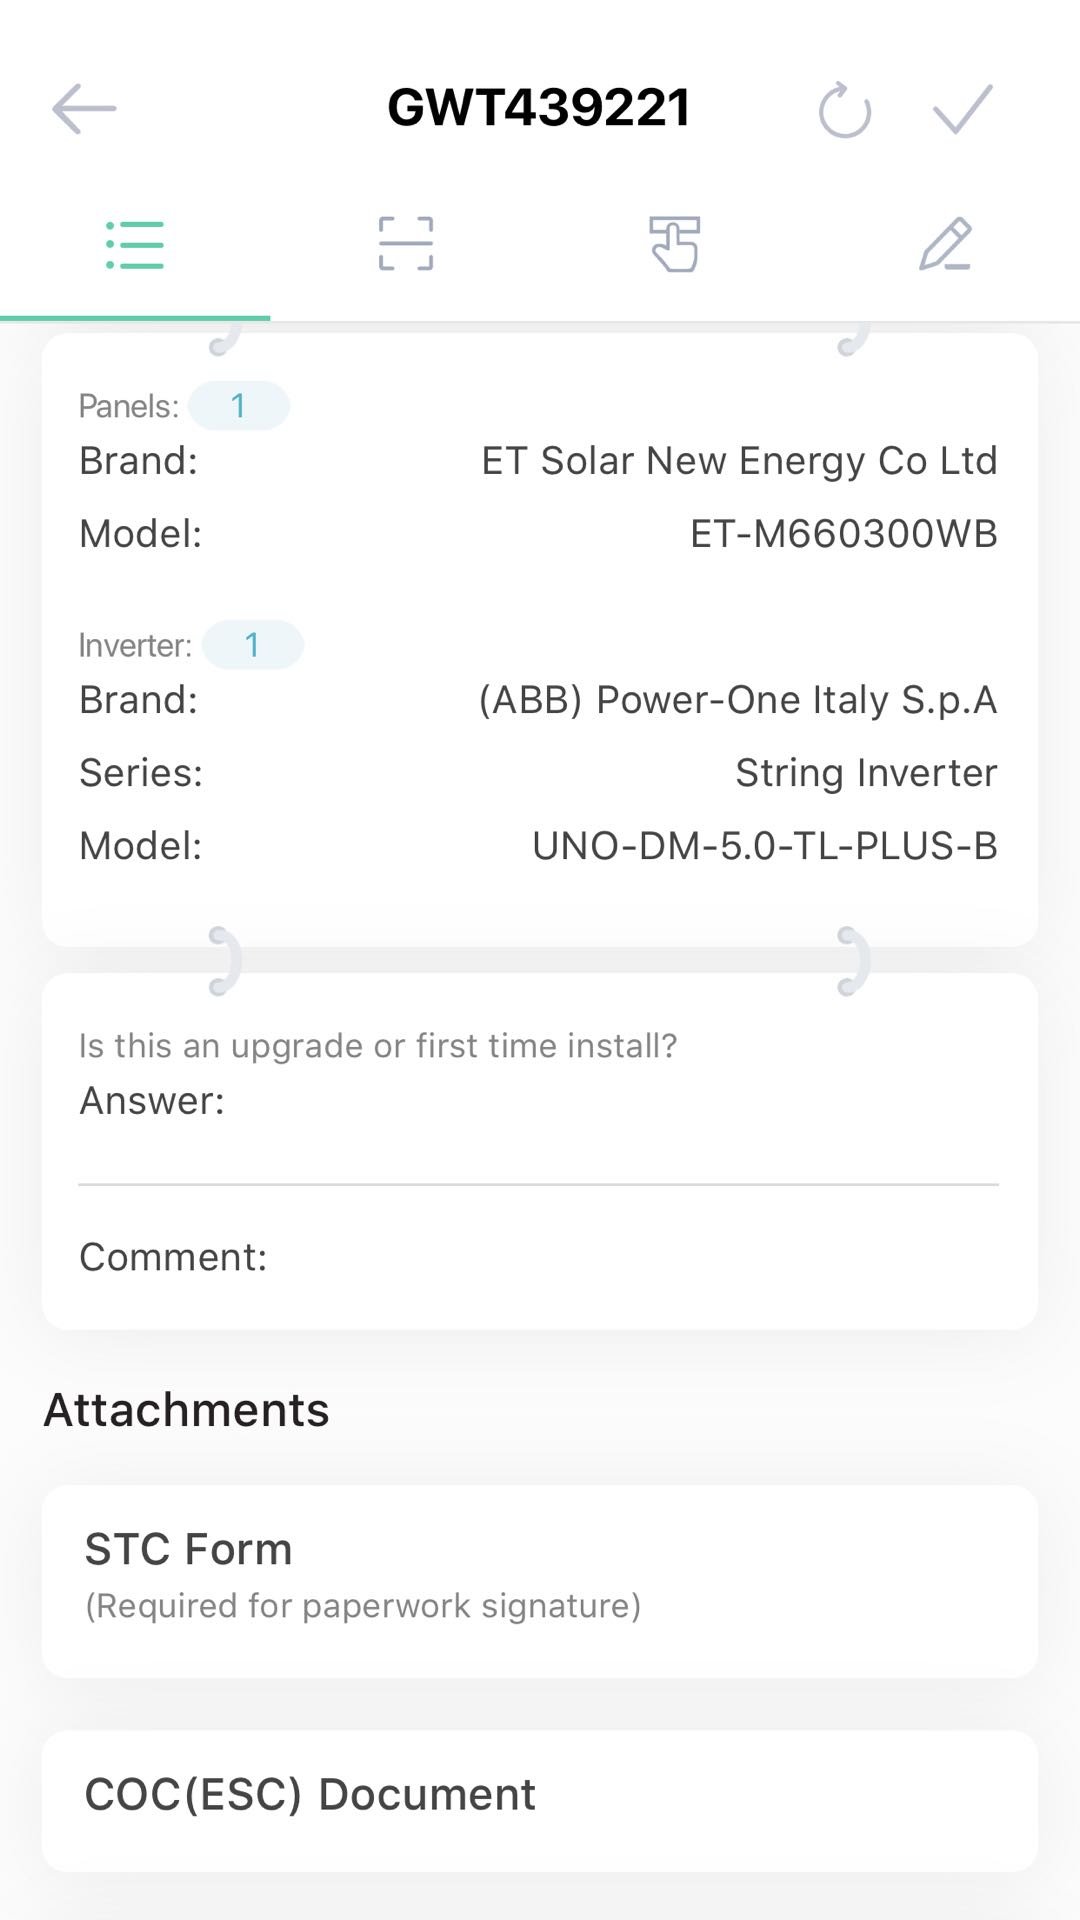
Task: Tap the (ABB) Power-One Italy brand value
Action: [x=737, y=700]
